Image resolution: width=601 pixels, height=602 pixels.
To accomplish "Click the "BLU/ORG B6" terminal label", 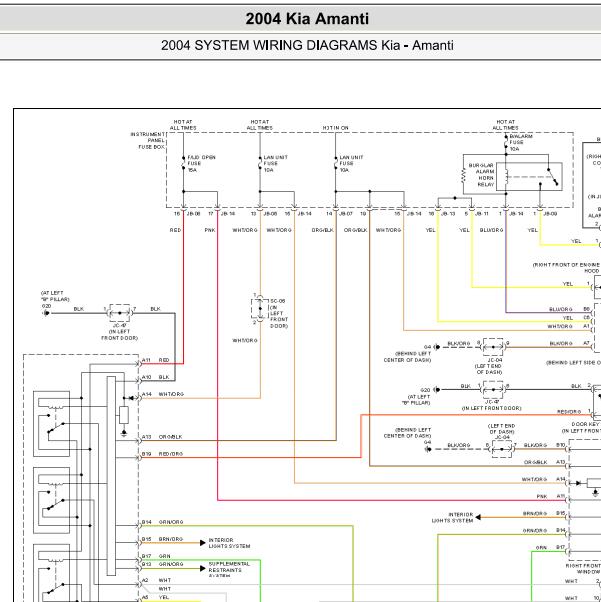I will [x=570, y=309].
